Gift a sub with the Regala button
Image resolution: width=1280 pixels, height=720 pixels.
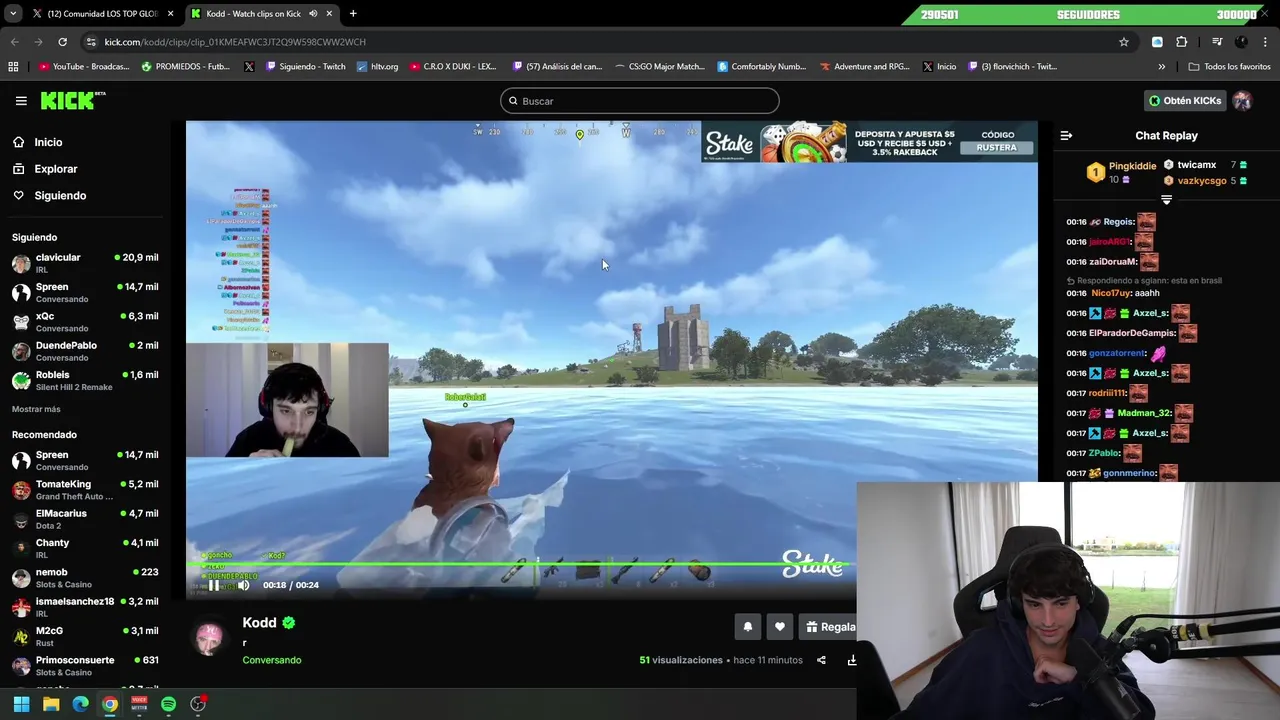click(830, 627)
